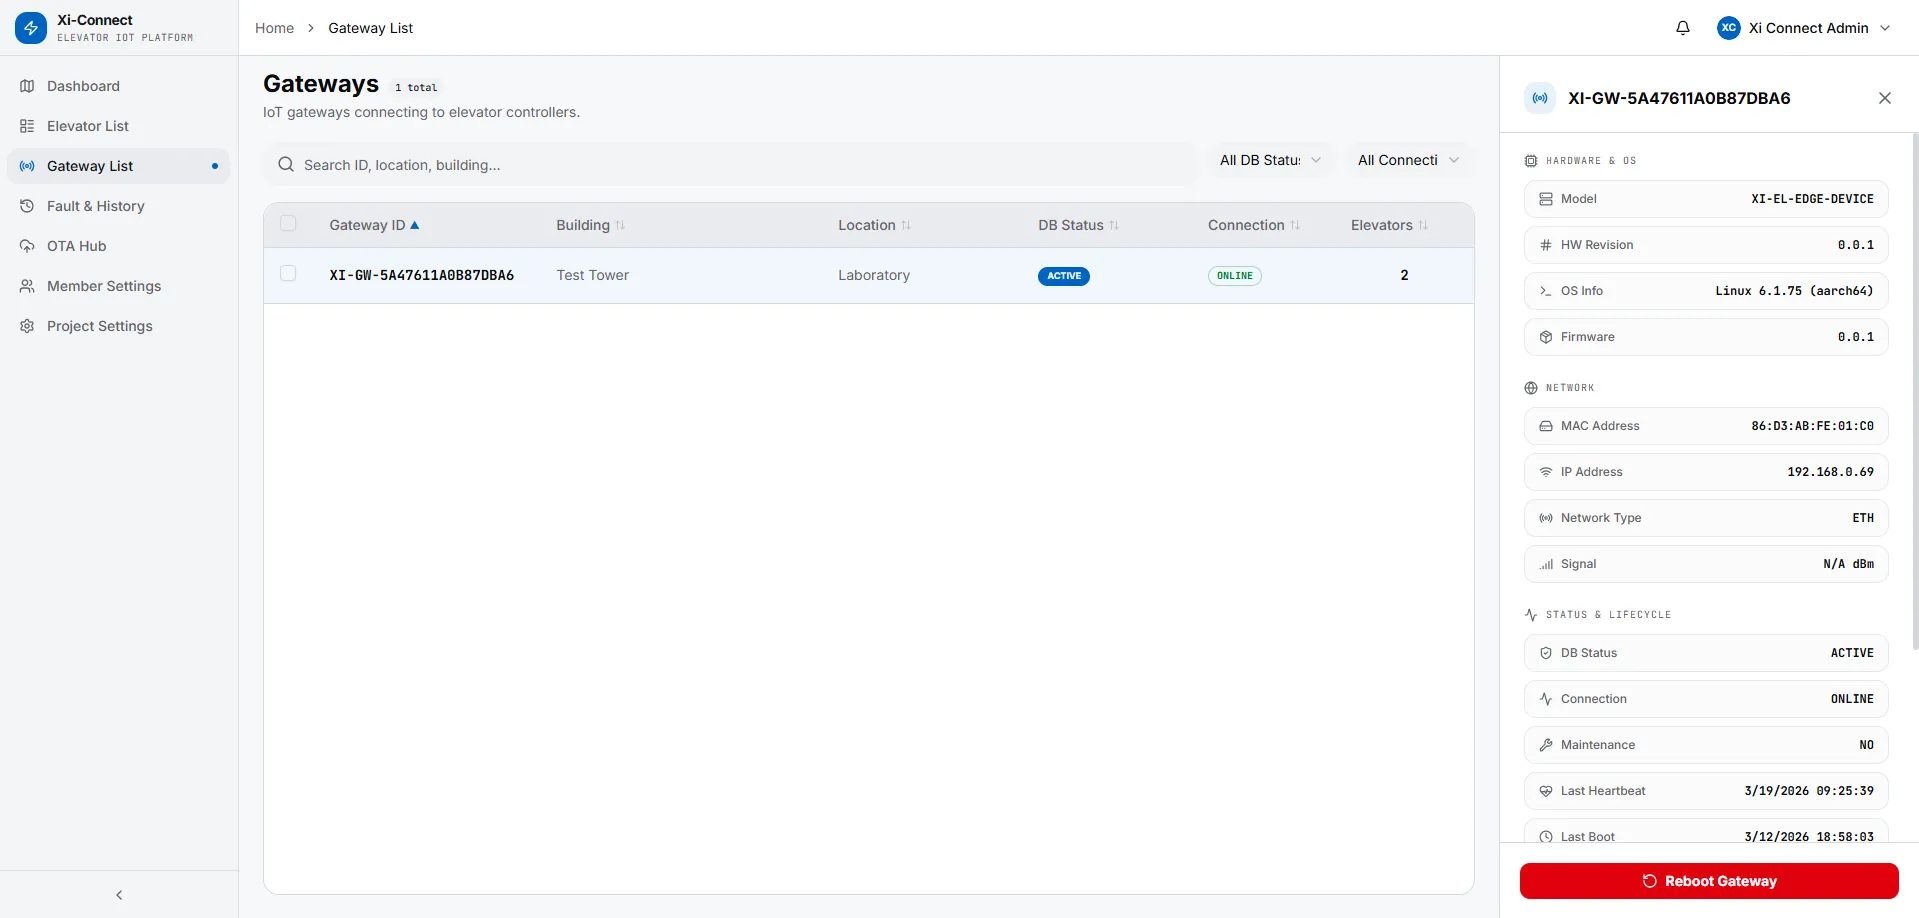The image size is (1919, 918).
Task: Sort by Gateway ID ascending arrow
Action: coord(415,225)
